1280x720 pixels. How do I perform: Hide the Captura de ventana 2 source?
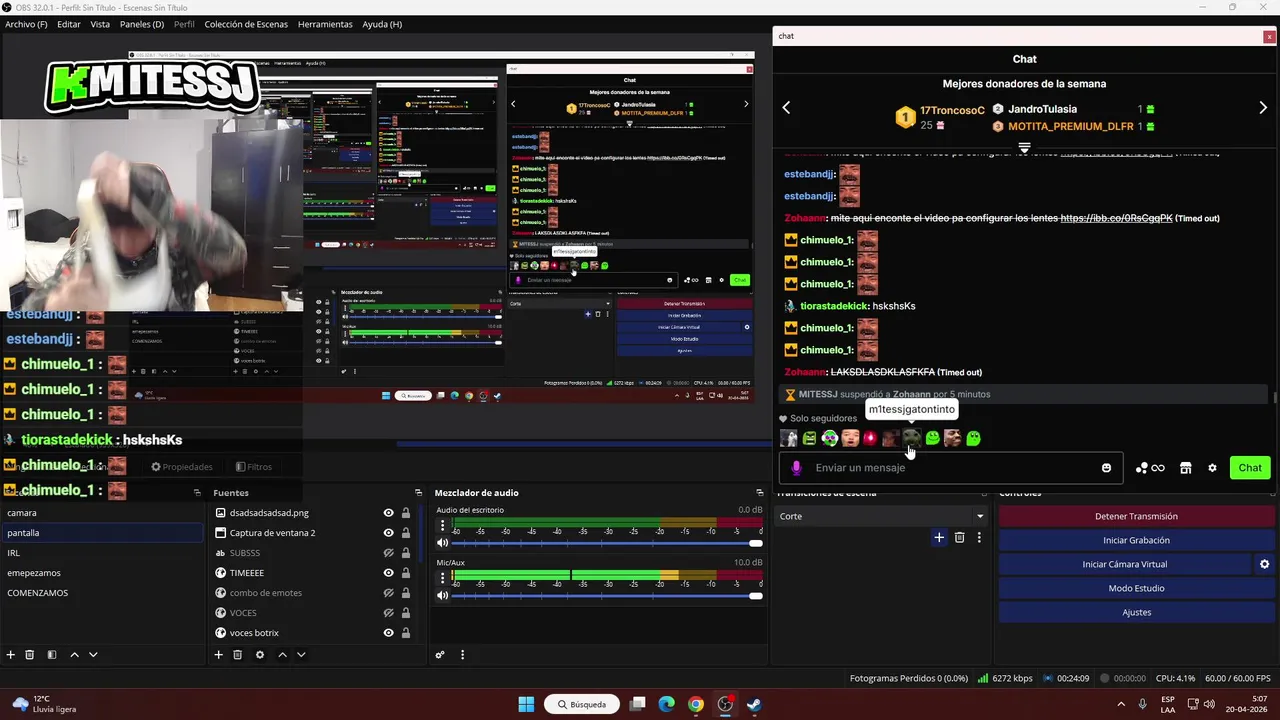pos(388,533)
